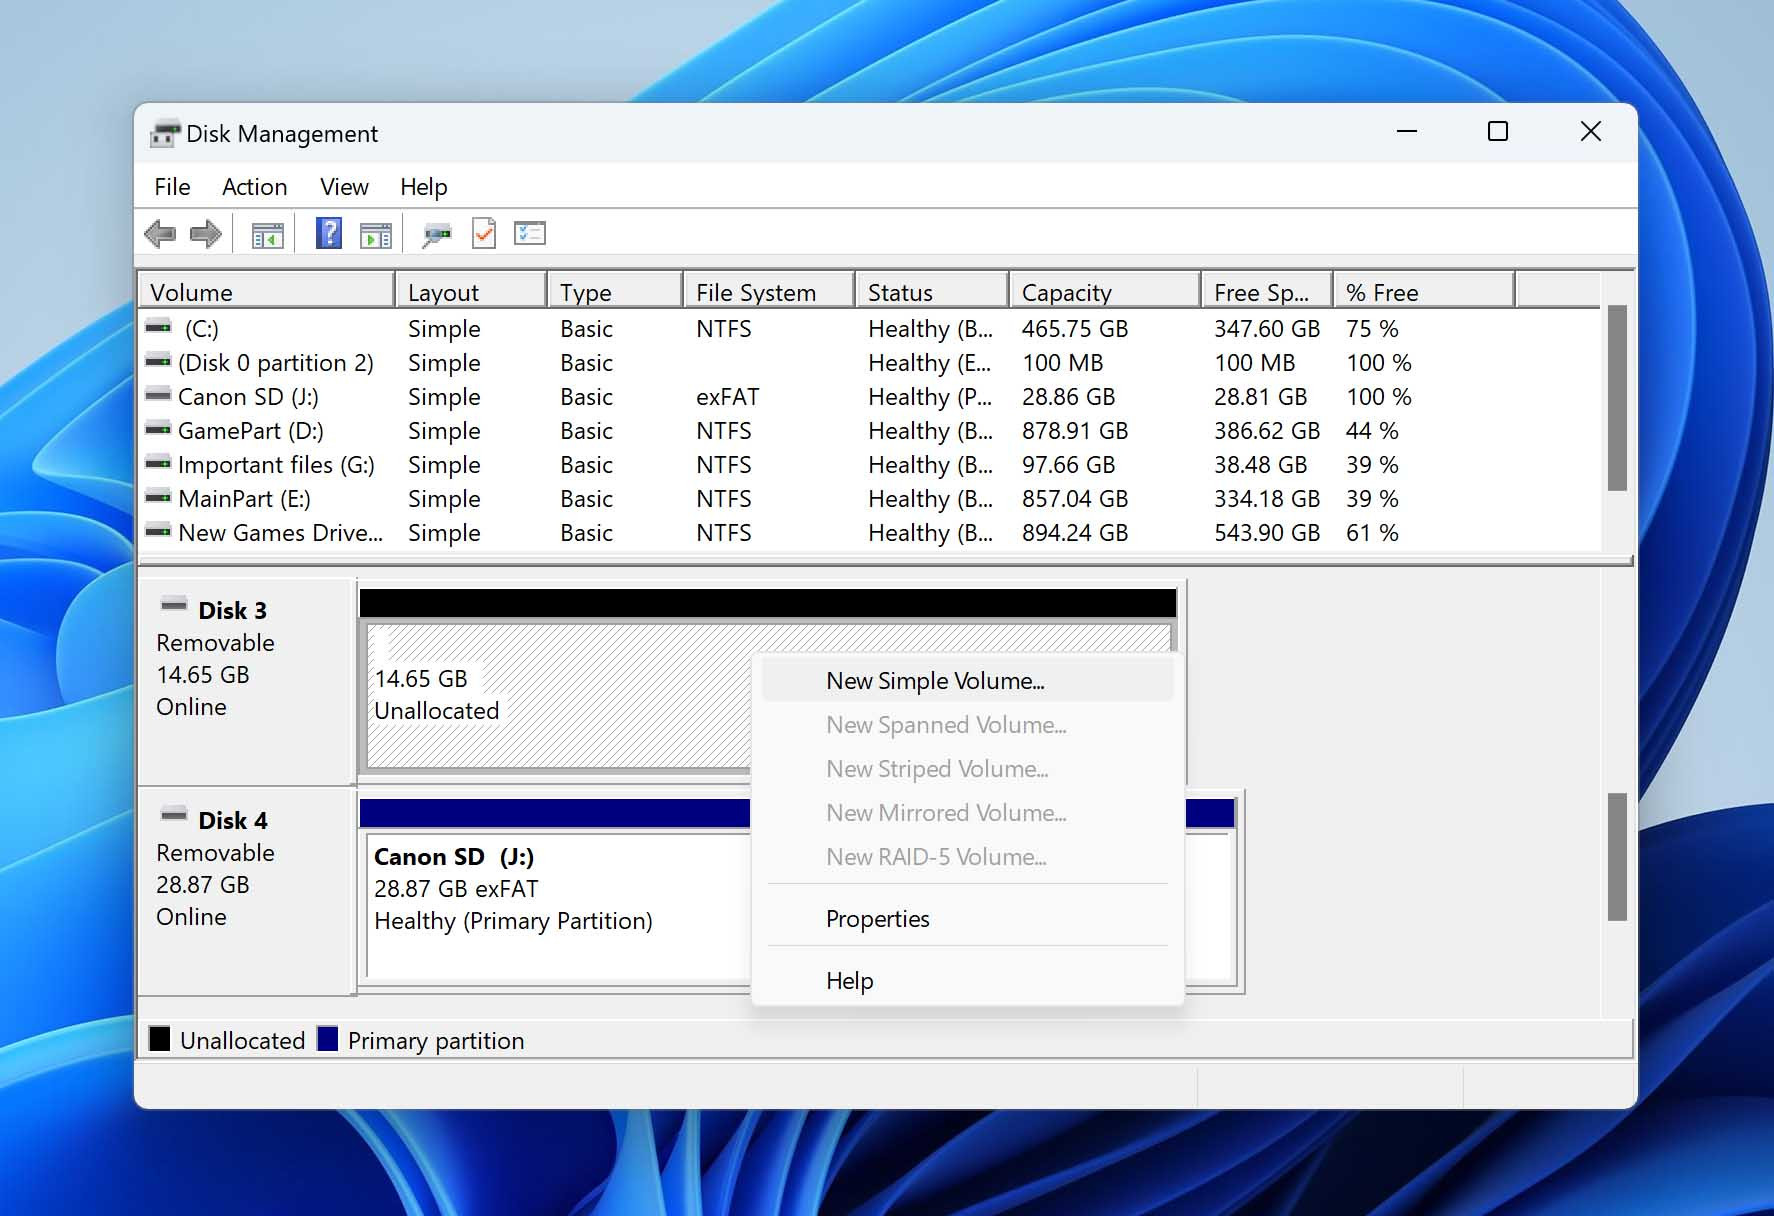1774x1216 pixels.
Task: Click the 543.90 GB free space cell
Action: 1267,533
